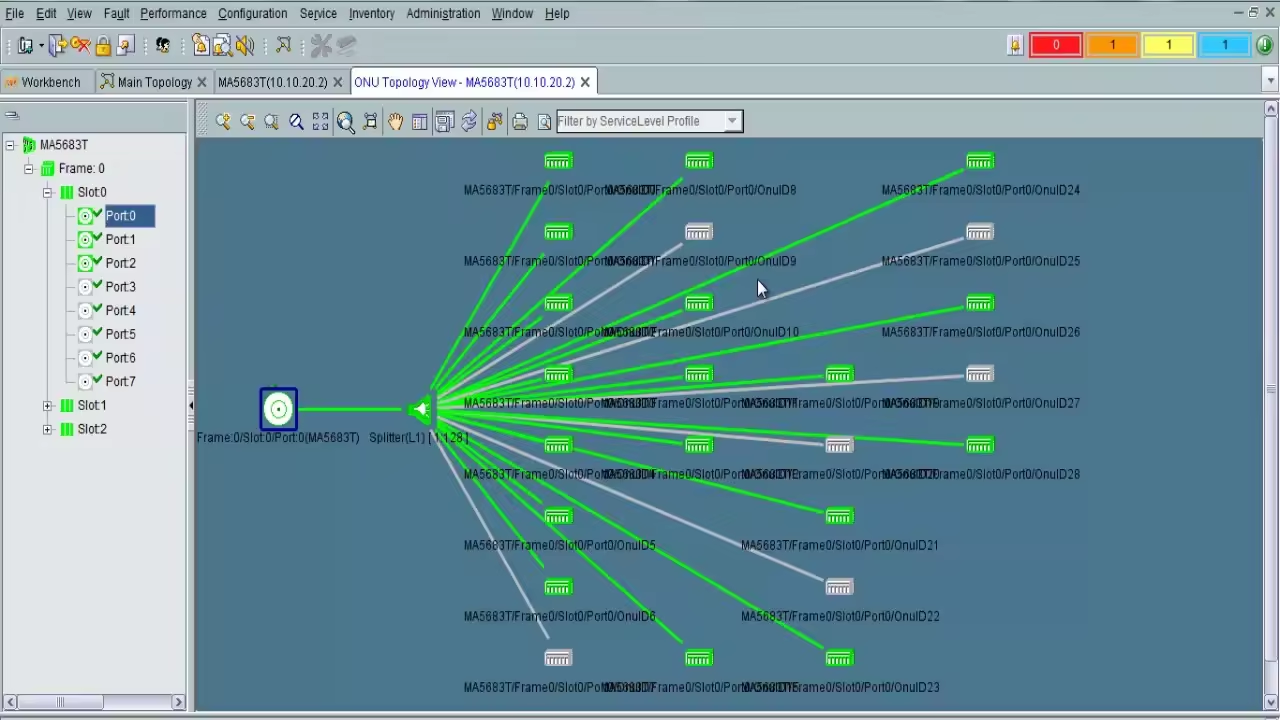Screen dimensions: 1280x720
Task: Collapse the MA5683T tree root
Action: coord(10,145)
